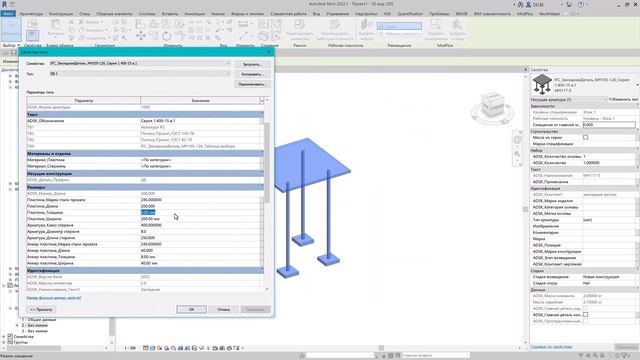Toggle the 'Масса из серии' checkbox
Viewport: 640px width, 360px height.
(x=585, y=138)
